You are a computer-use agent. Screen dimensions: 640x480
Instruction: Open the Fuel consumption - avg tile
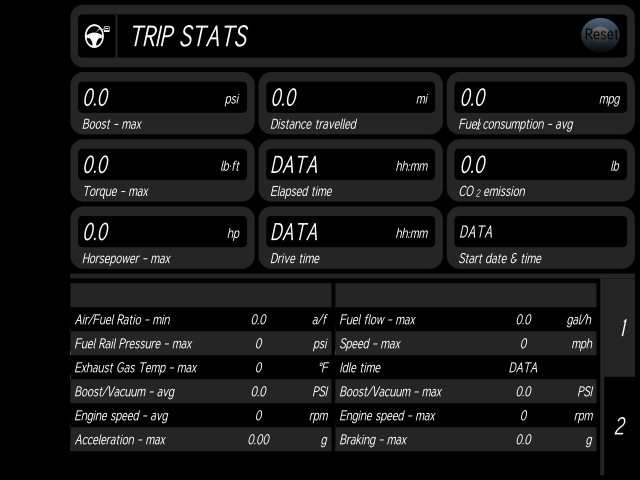point(540,103)
